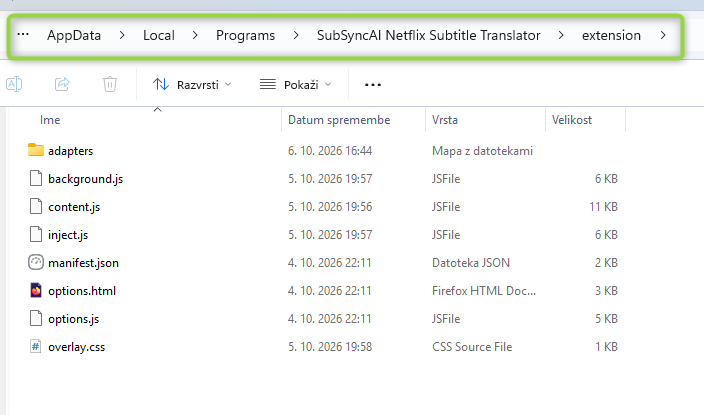Show hidden breadcrumb path ellipsis
Viewport: 704px width, 415px height.
point(23,35)
